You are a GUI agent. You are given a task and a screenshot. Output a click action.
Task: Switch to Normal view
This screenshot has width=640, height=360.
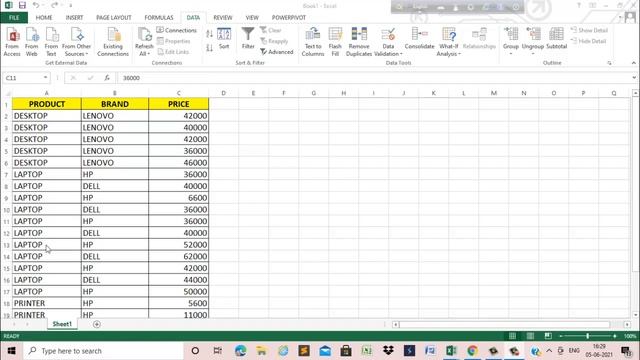point(512,336)
